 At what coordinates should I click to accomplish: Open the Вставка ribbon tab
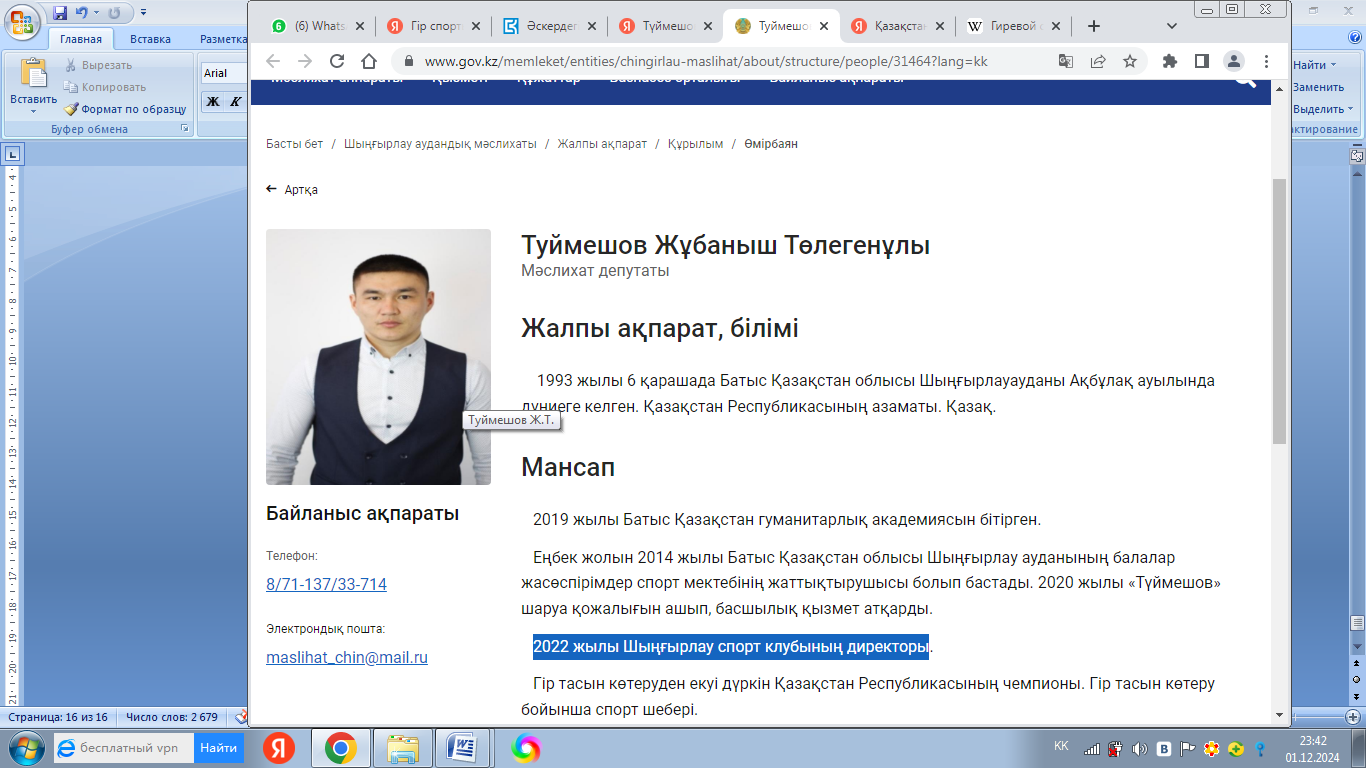tap(150, 39)
